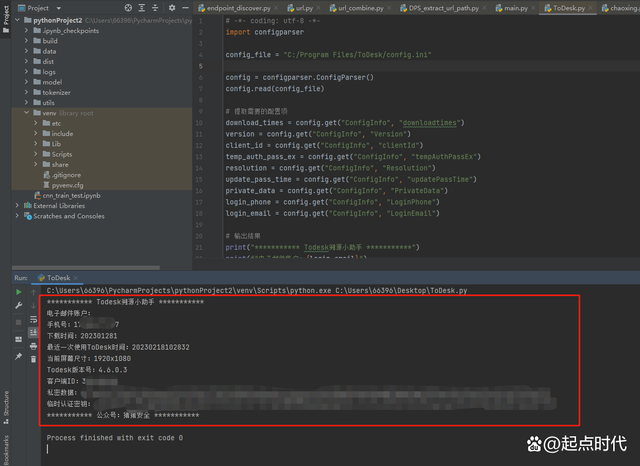Image resolution: width=640 pixels, height=466 pixels.
Task: Open Project panel settings gear
Action: (x=172, y=8)
